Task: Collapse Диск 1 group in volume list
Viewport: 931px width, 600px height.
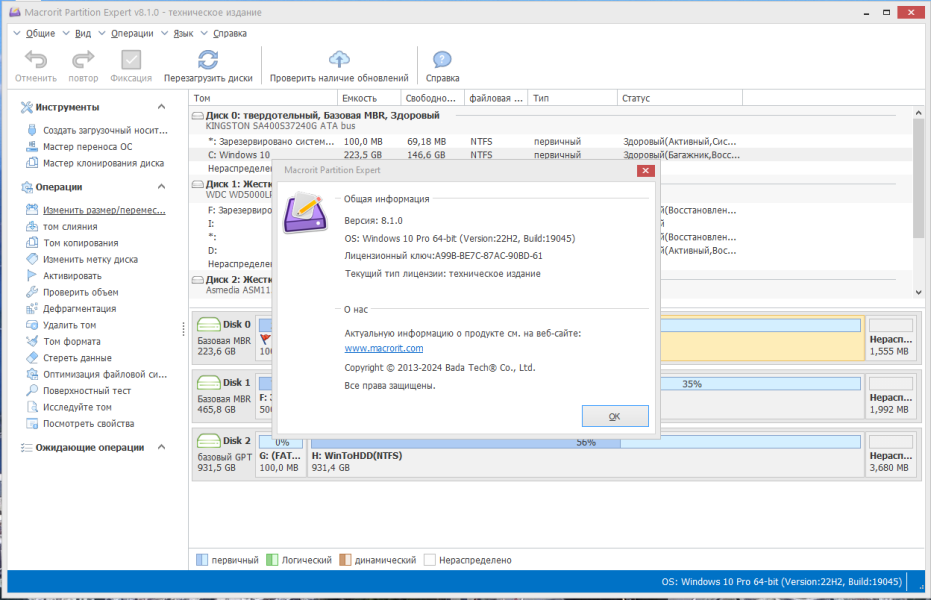Action: [x=197, y=185]
